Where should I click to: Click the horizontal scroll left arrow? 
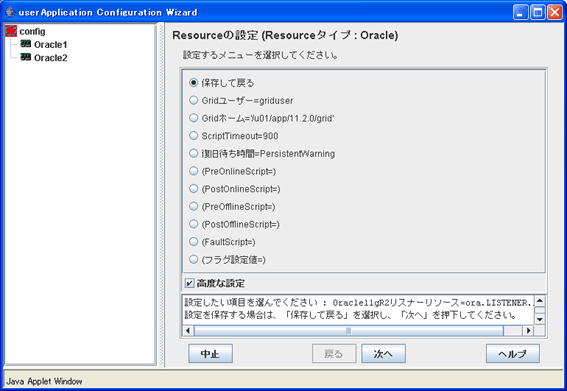pos(188,330)
